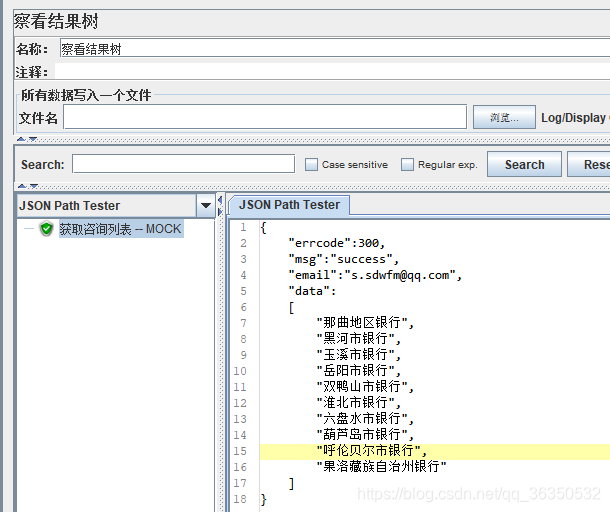This screenshot has width=610, height=512.
Task: Click the "msg":"success" line
Action: 344,259
